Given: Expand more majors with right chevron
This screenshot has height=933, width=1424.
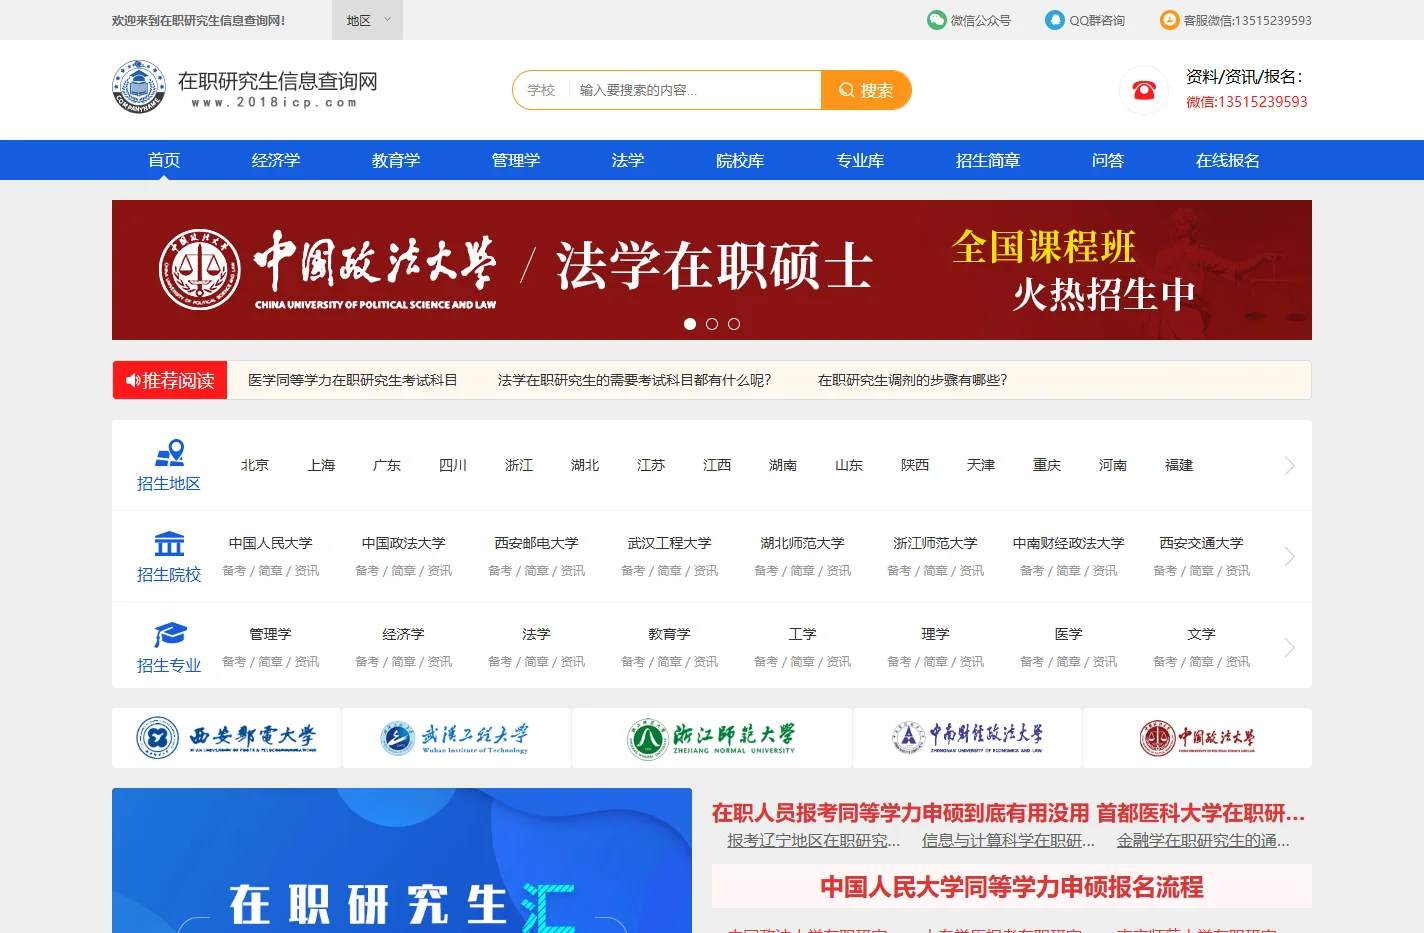Looking at the screenshot, I should [x=1289, y=648].
